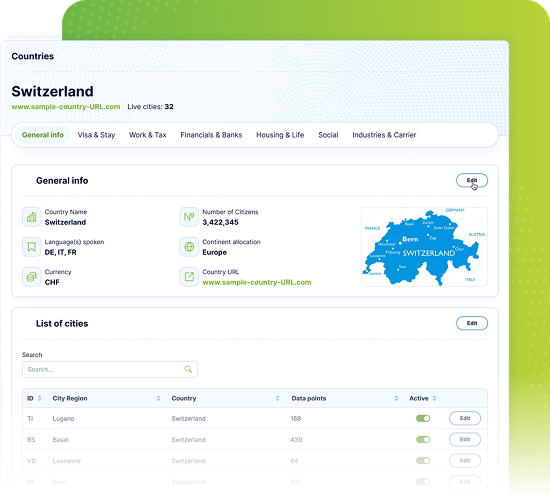Click the Number of Citizens icon
Image resolution: width=550 pixels, height=497 pixels.
click(x=189, y=217)
